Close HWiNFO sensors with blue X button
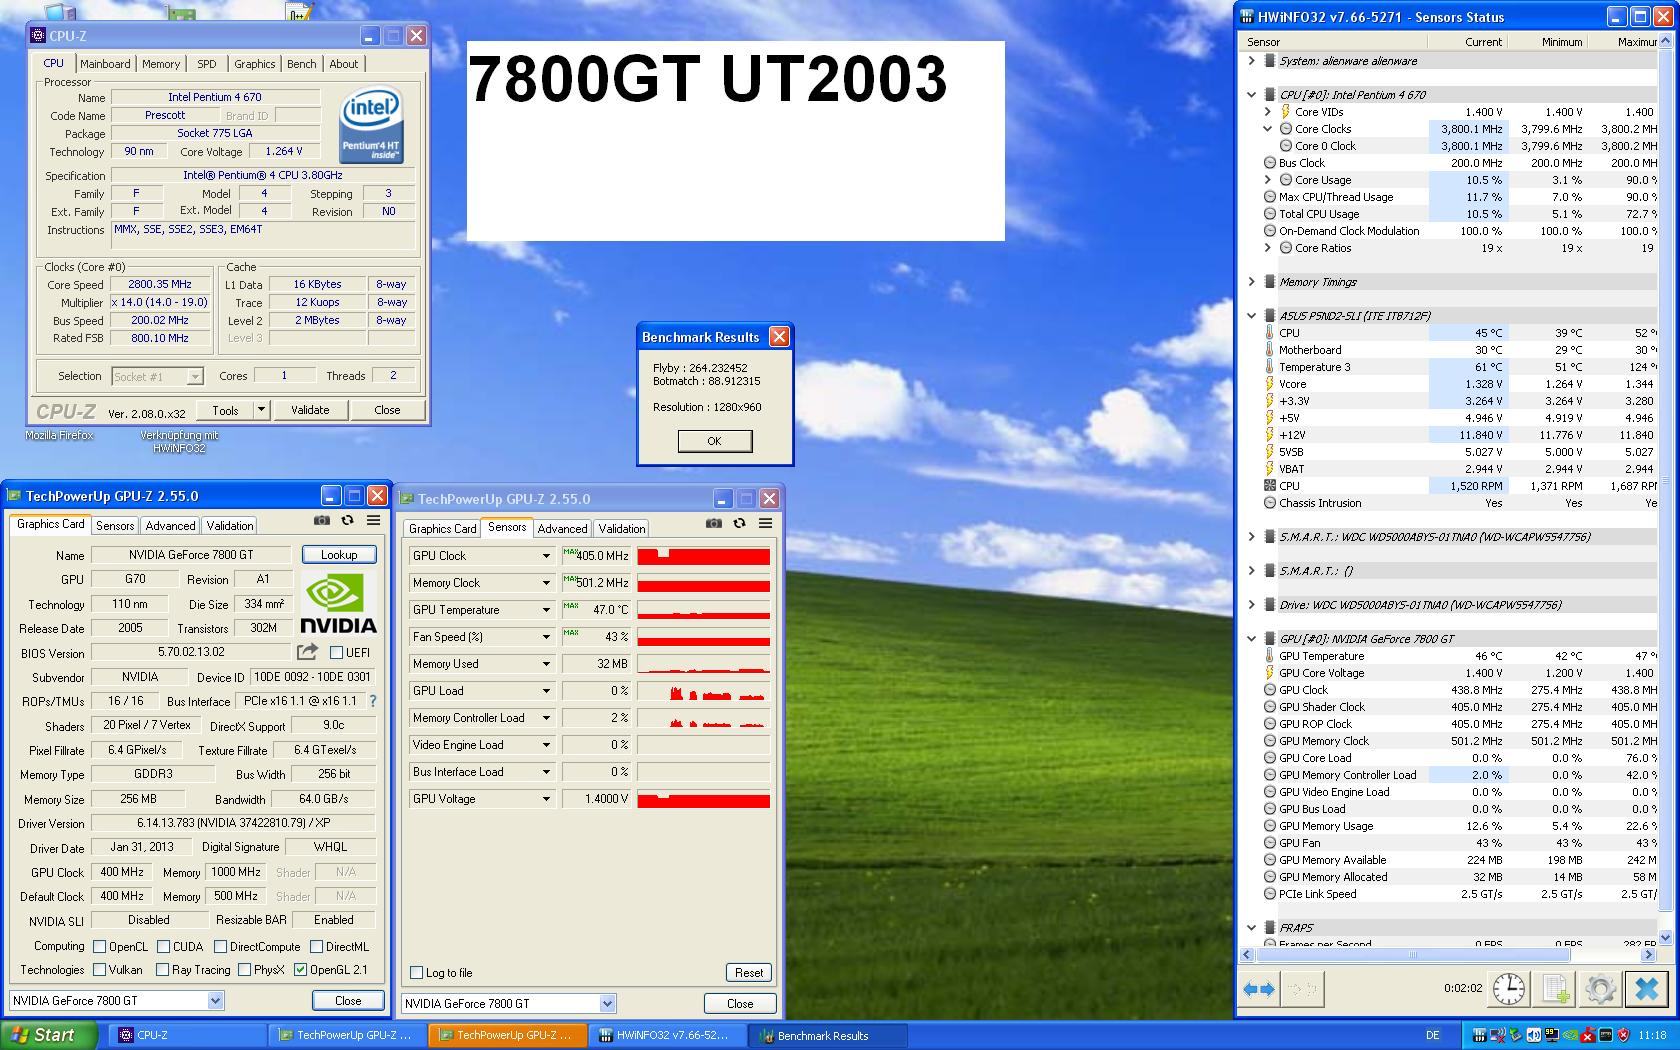 tap(1646, 989)
